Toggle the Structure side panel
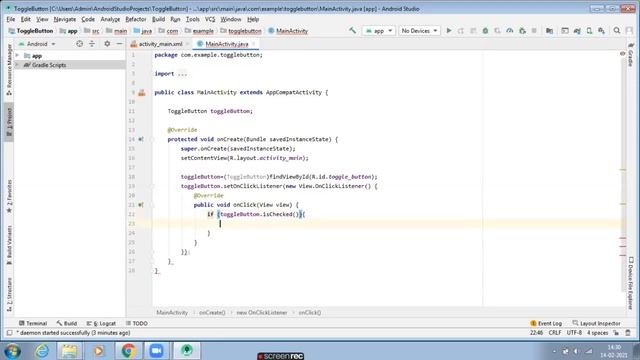 9,294
